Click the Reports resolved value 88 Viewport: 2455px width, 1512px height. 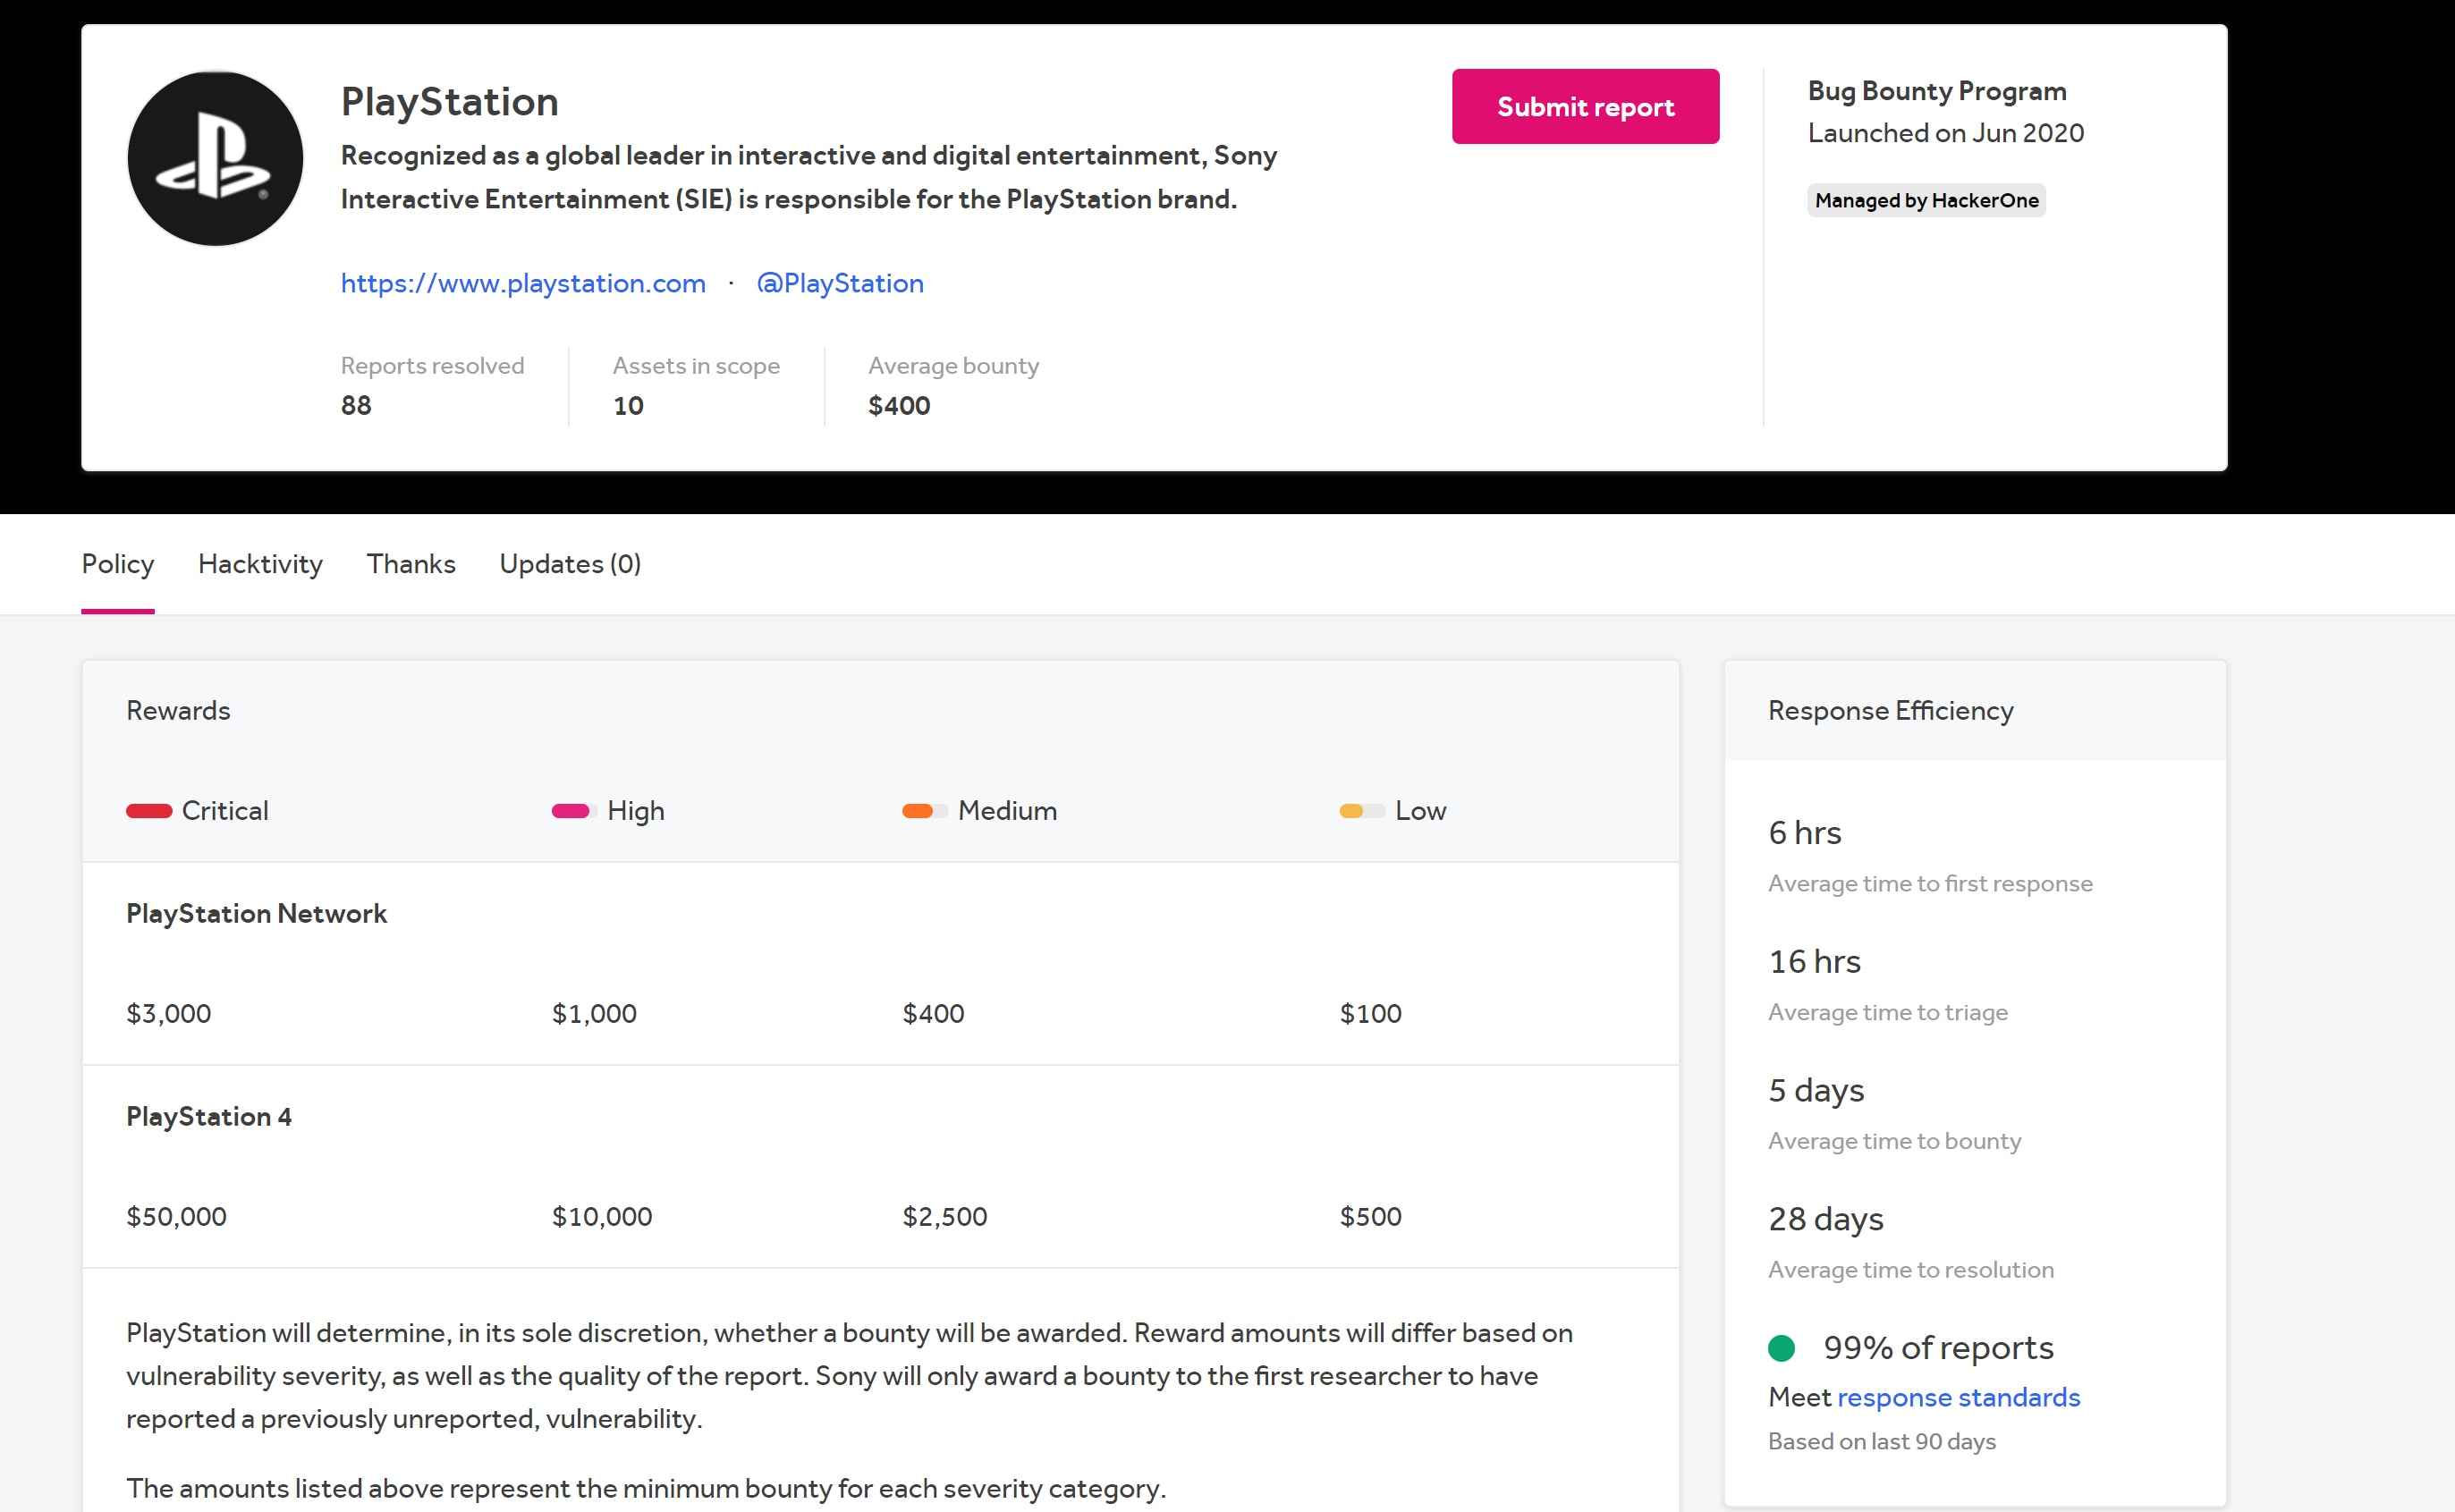click(356, 406)
